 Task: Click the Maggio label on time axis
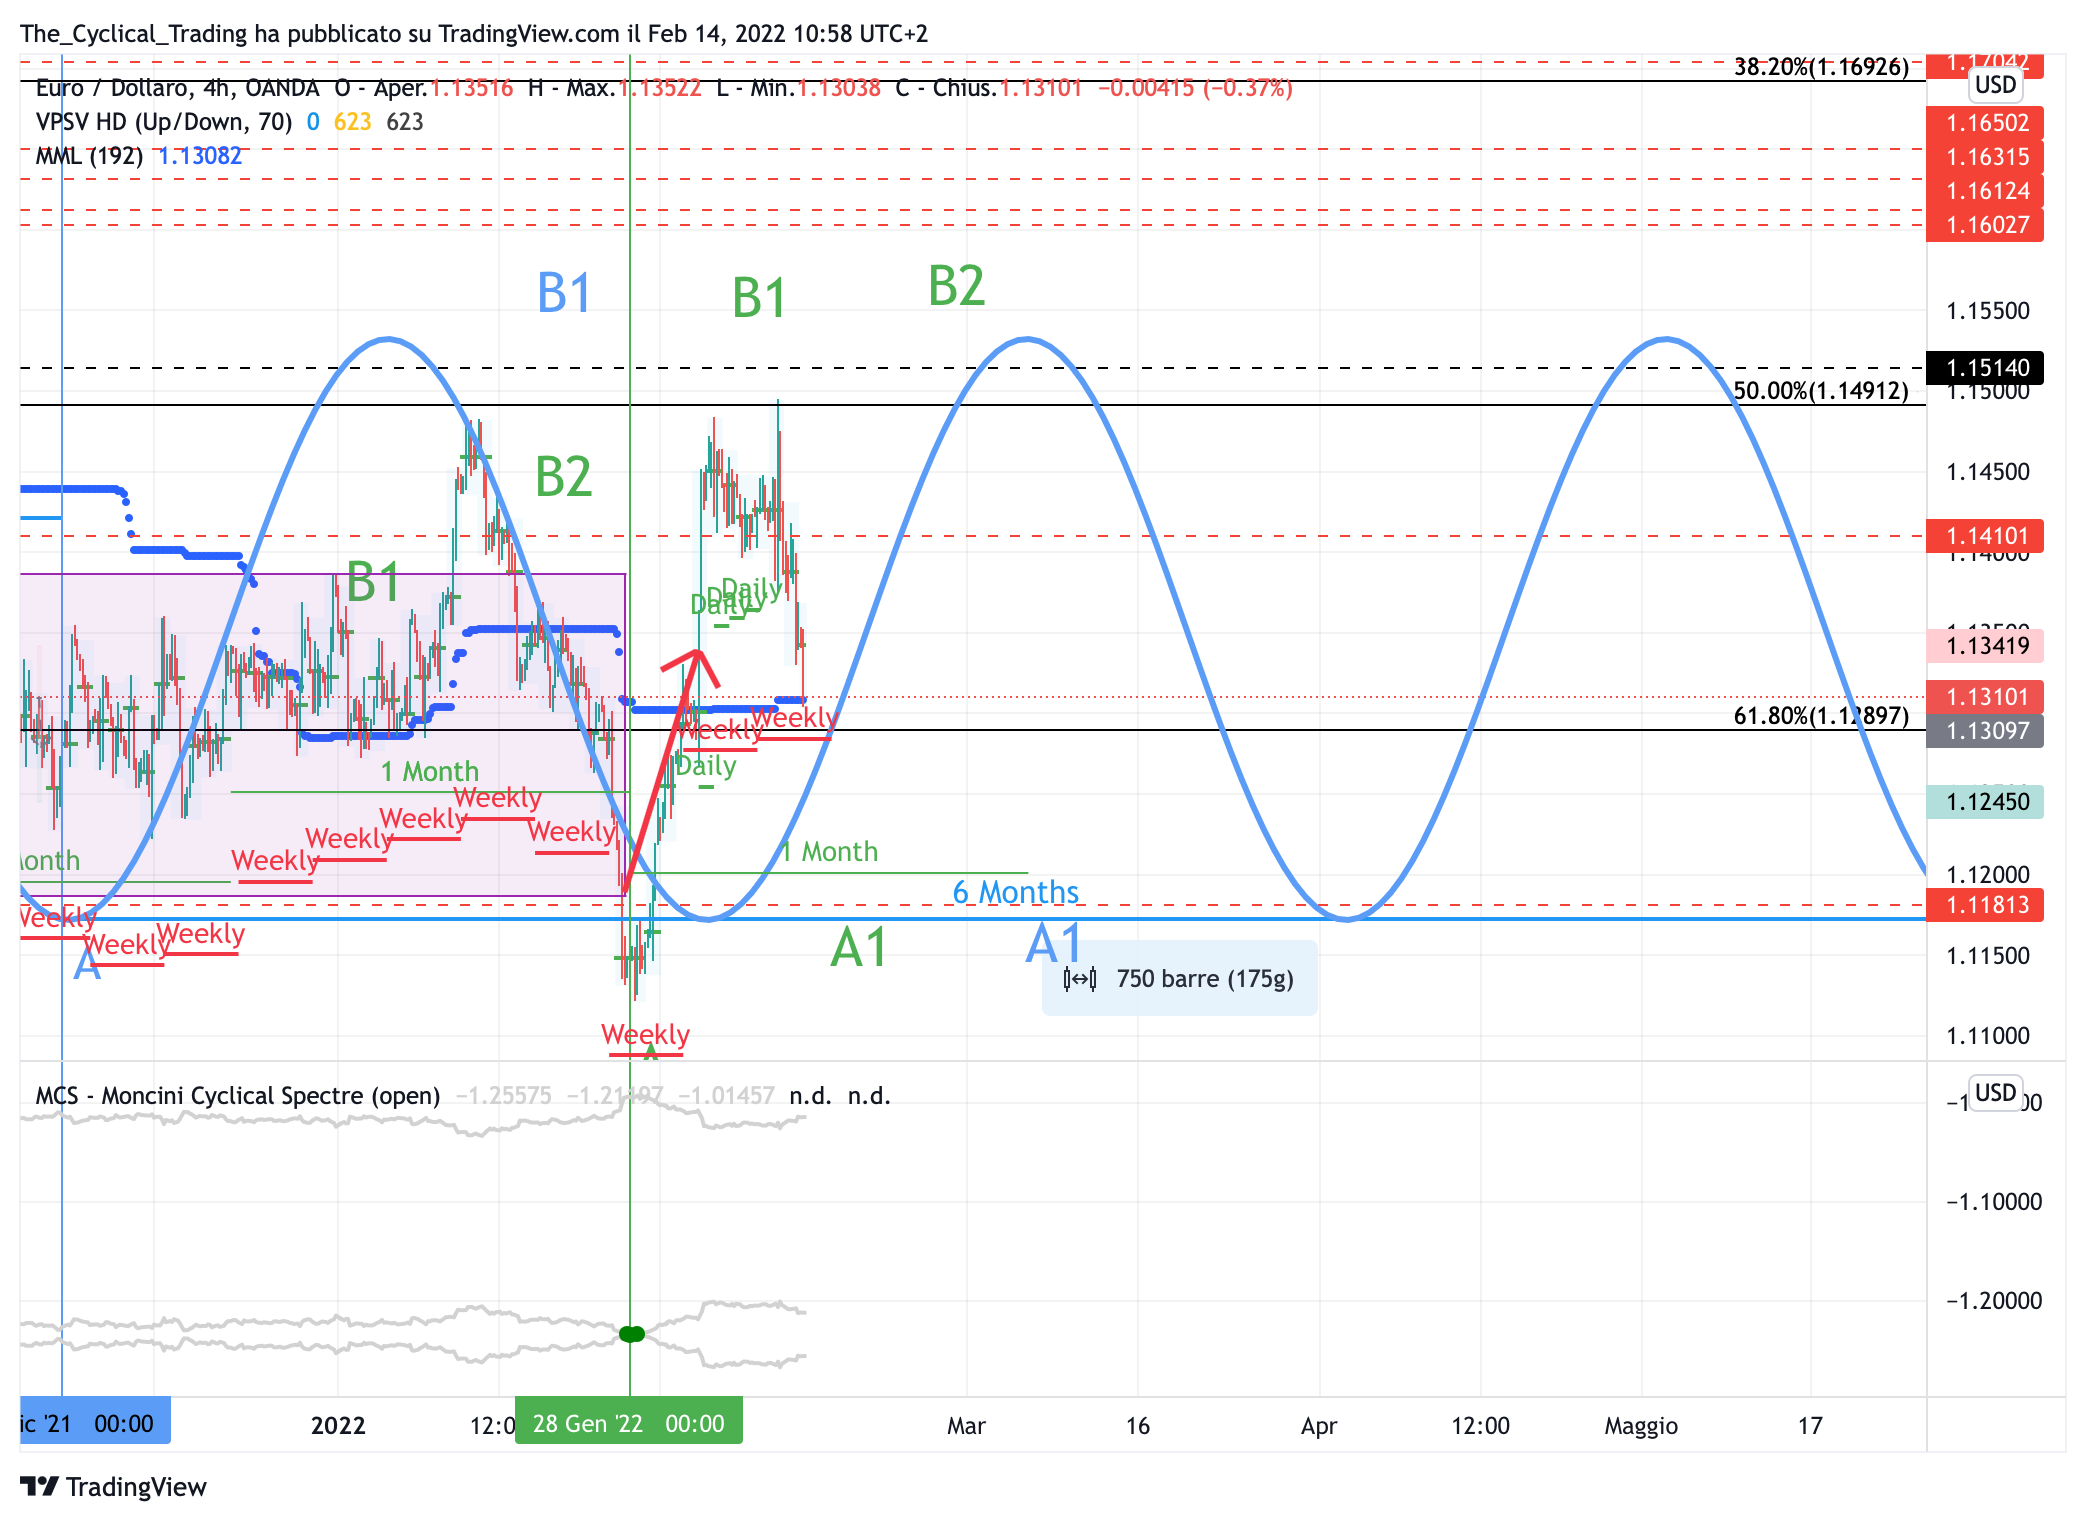[1641, 1426]
